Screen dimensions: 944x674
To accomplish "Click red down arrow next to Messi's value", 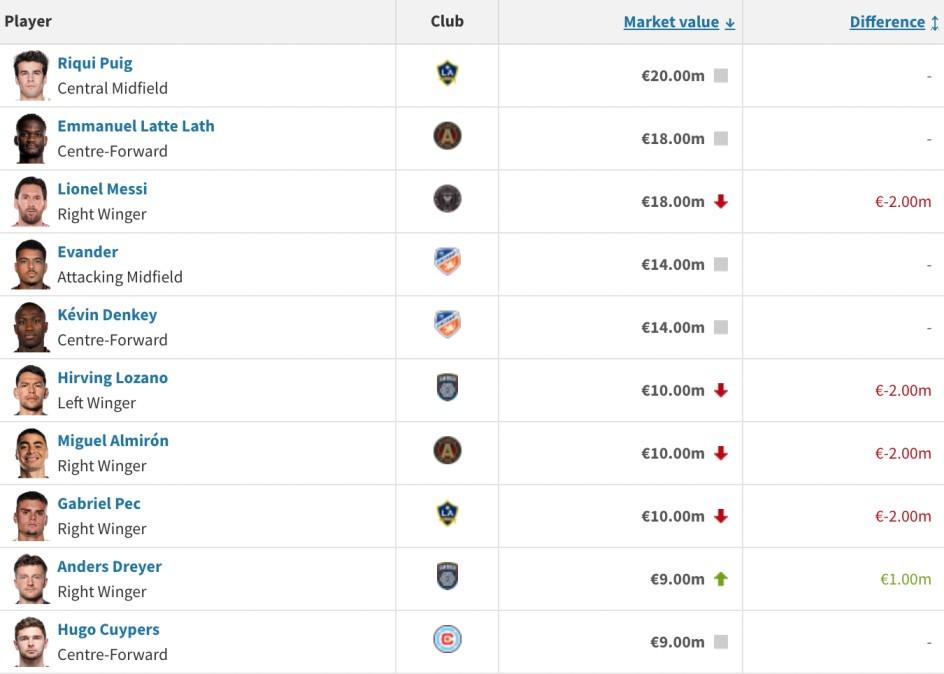I will click(721, 202).
